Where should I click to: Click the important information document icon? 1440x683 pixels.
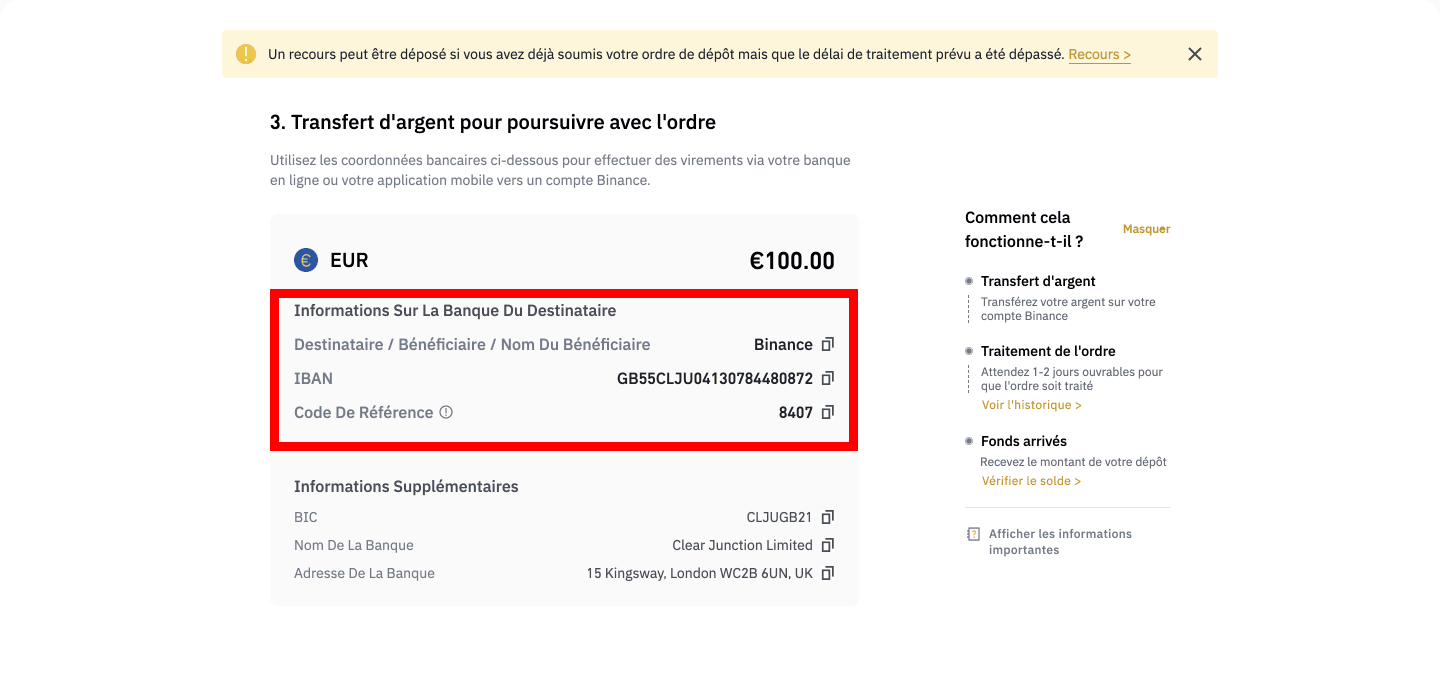pos(974,535)
